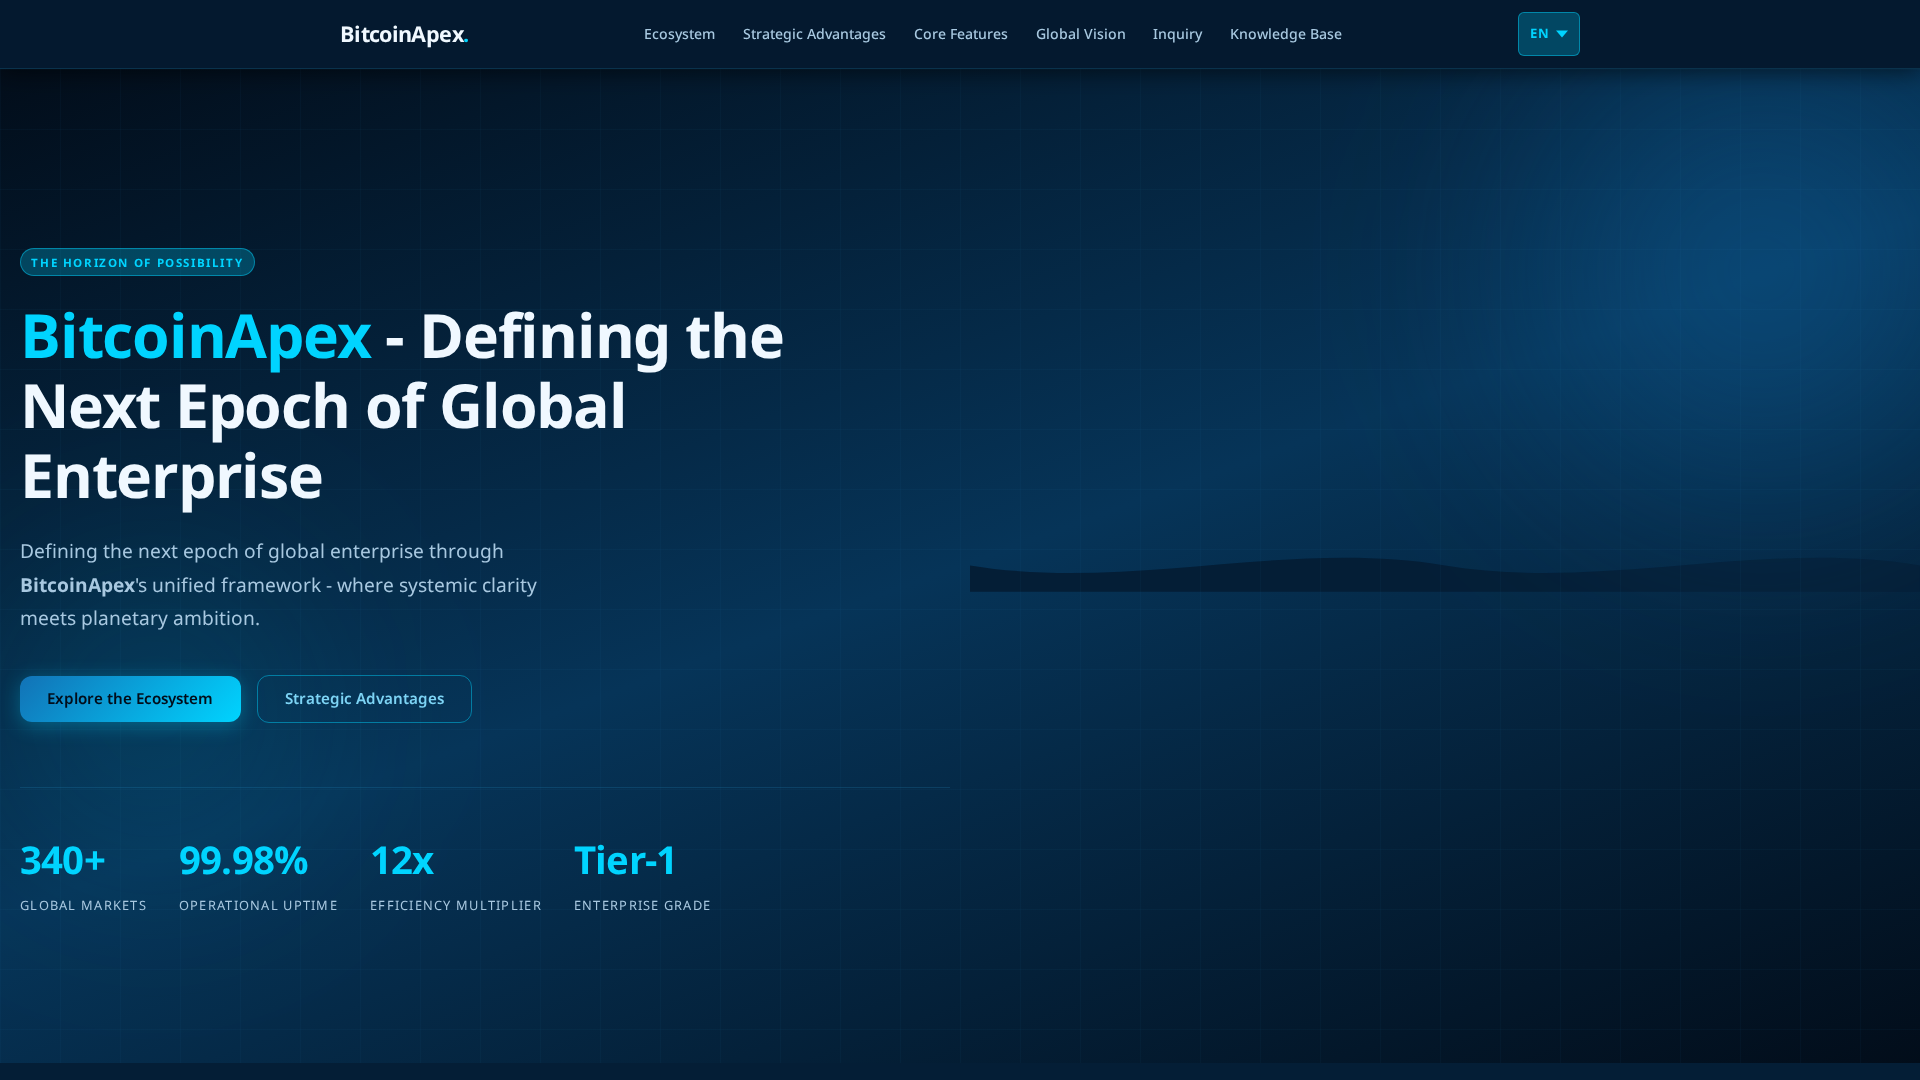Click the bold BitcoinApex word in the paragraph
The height and width of the screenshot is (1080, 1920).
77,585
